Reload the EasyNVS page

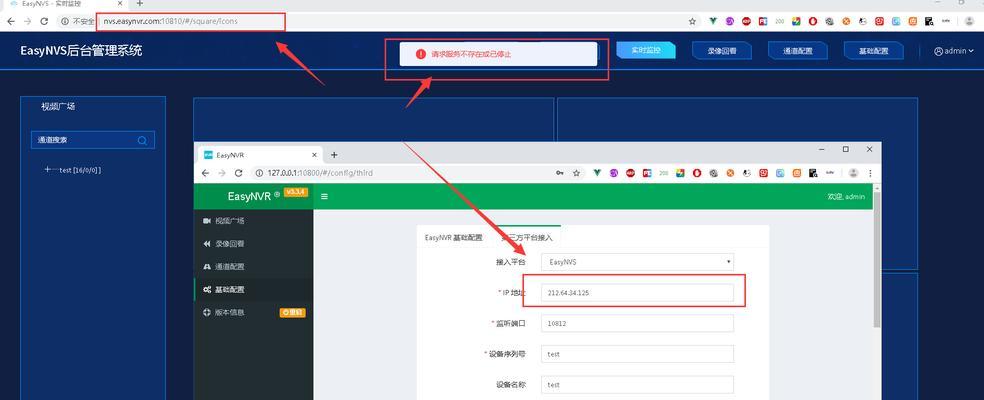click(x=44, y=21)
